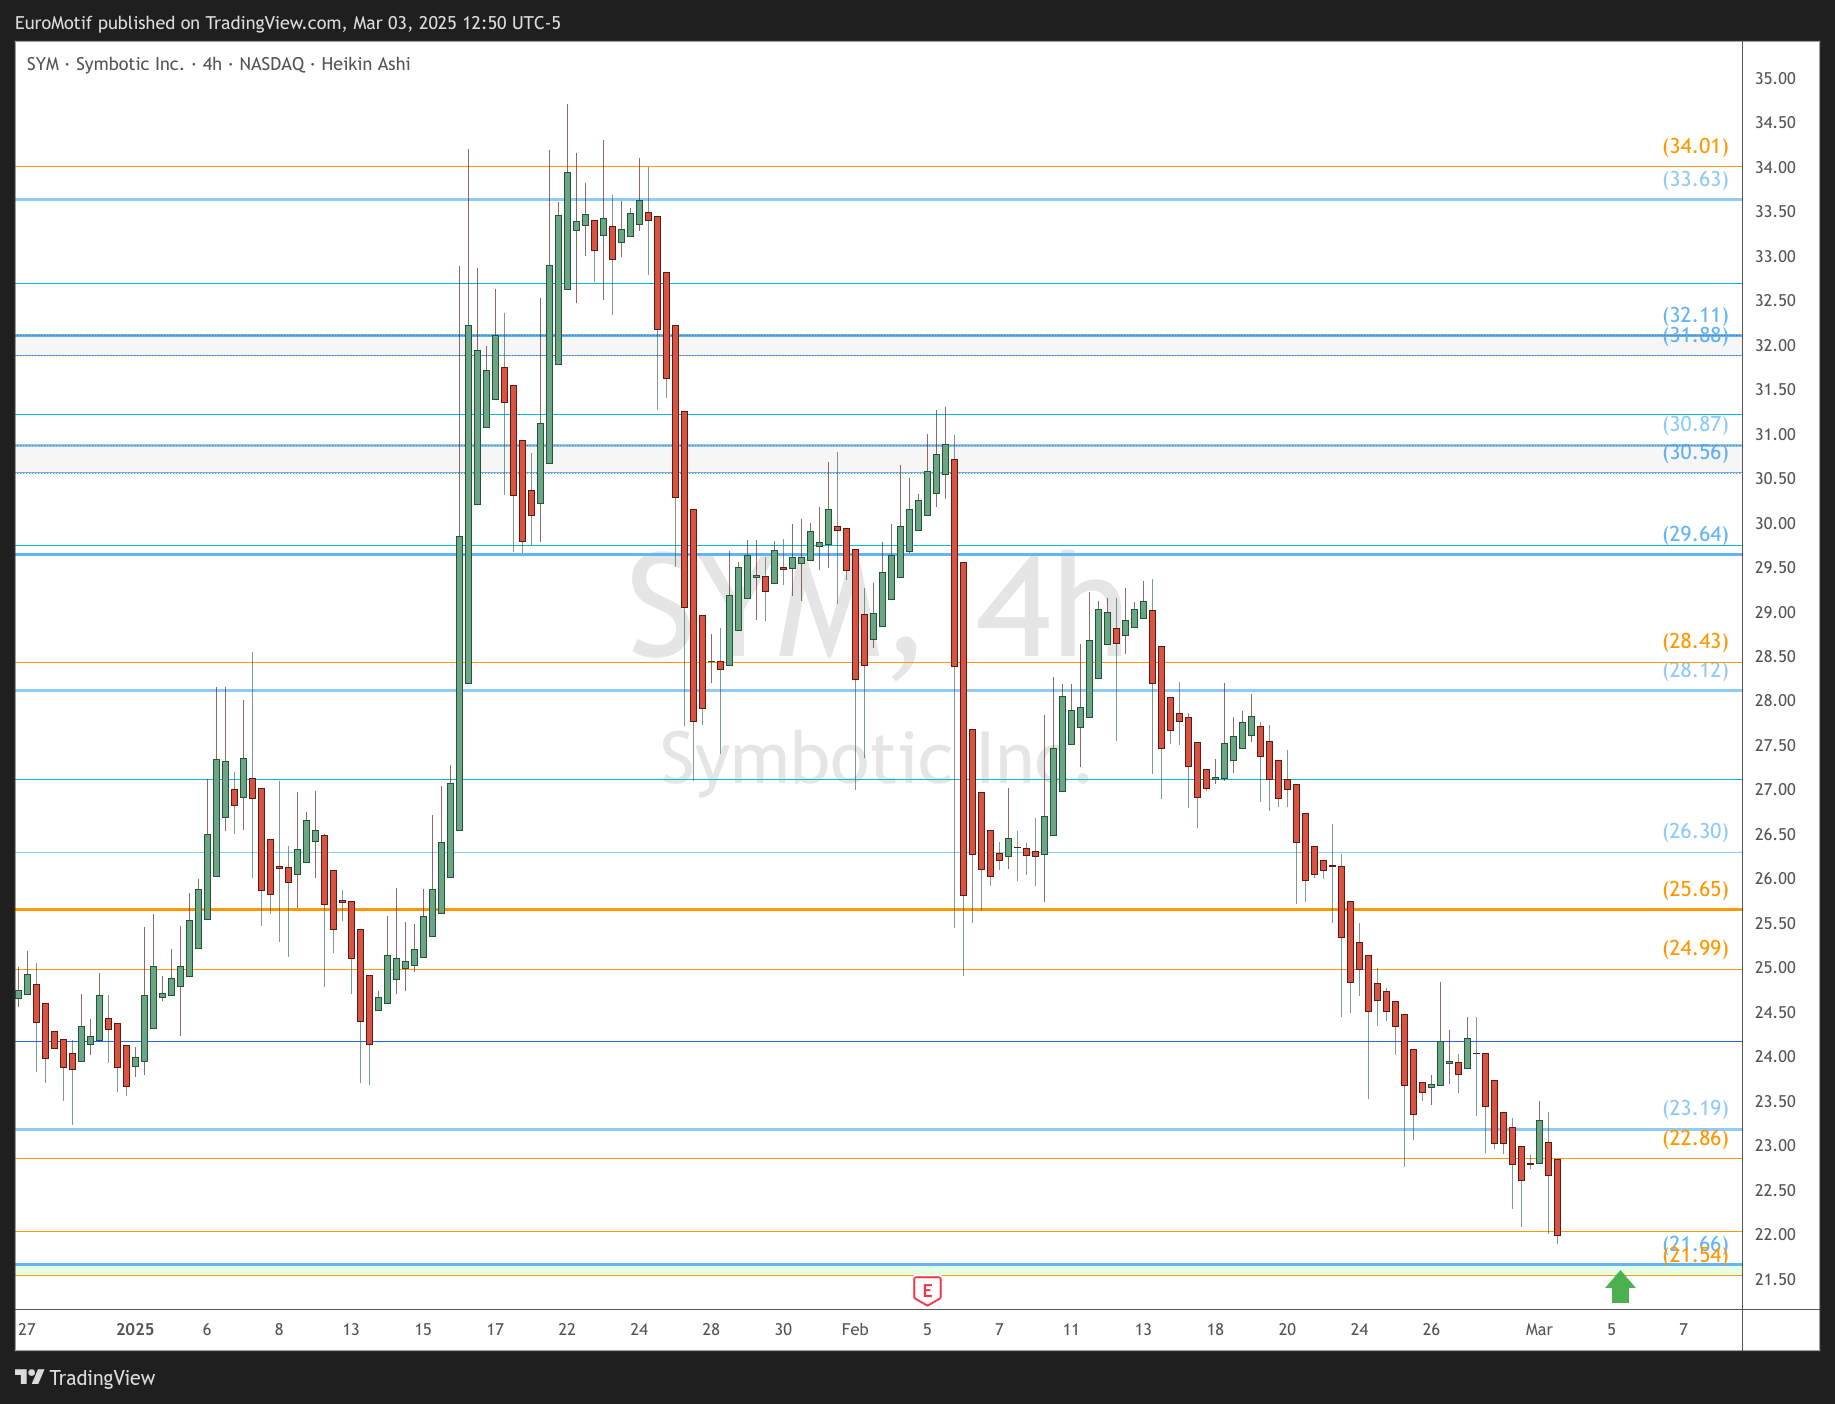Select the '28' date on time axis
1835x1404 pixels.
pyautogui.click(x=711, y=1329)
